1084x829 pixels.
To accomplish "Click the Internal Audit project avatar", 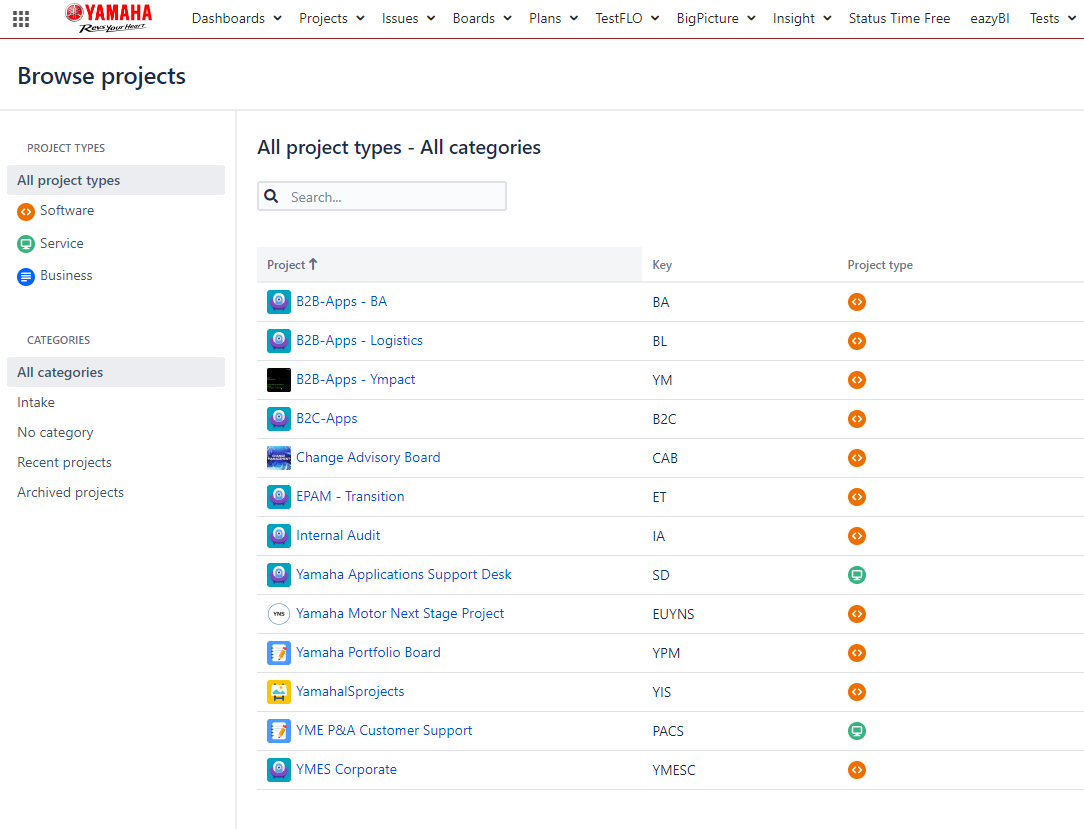I will [x=279, y=536].
